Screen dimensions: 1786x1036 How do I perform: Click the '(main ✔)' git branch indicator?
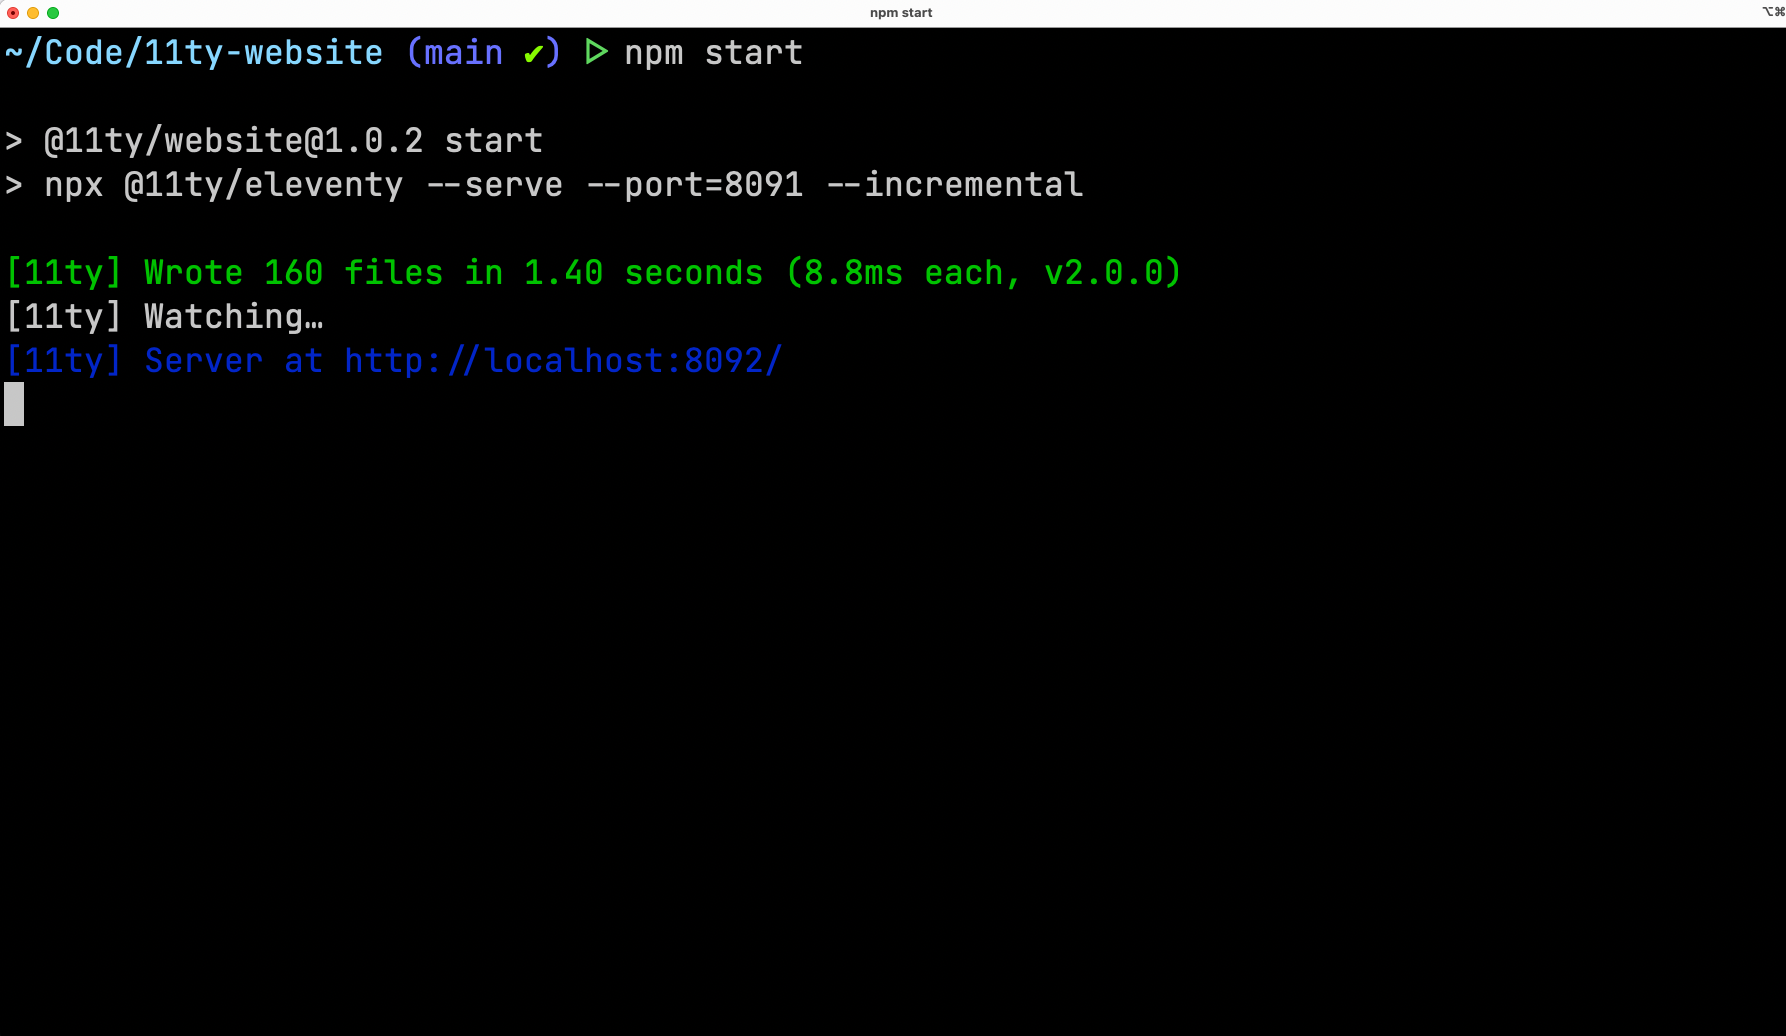point(483,53)
